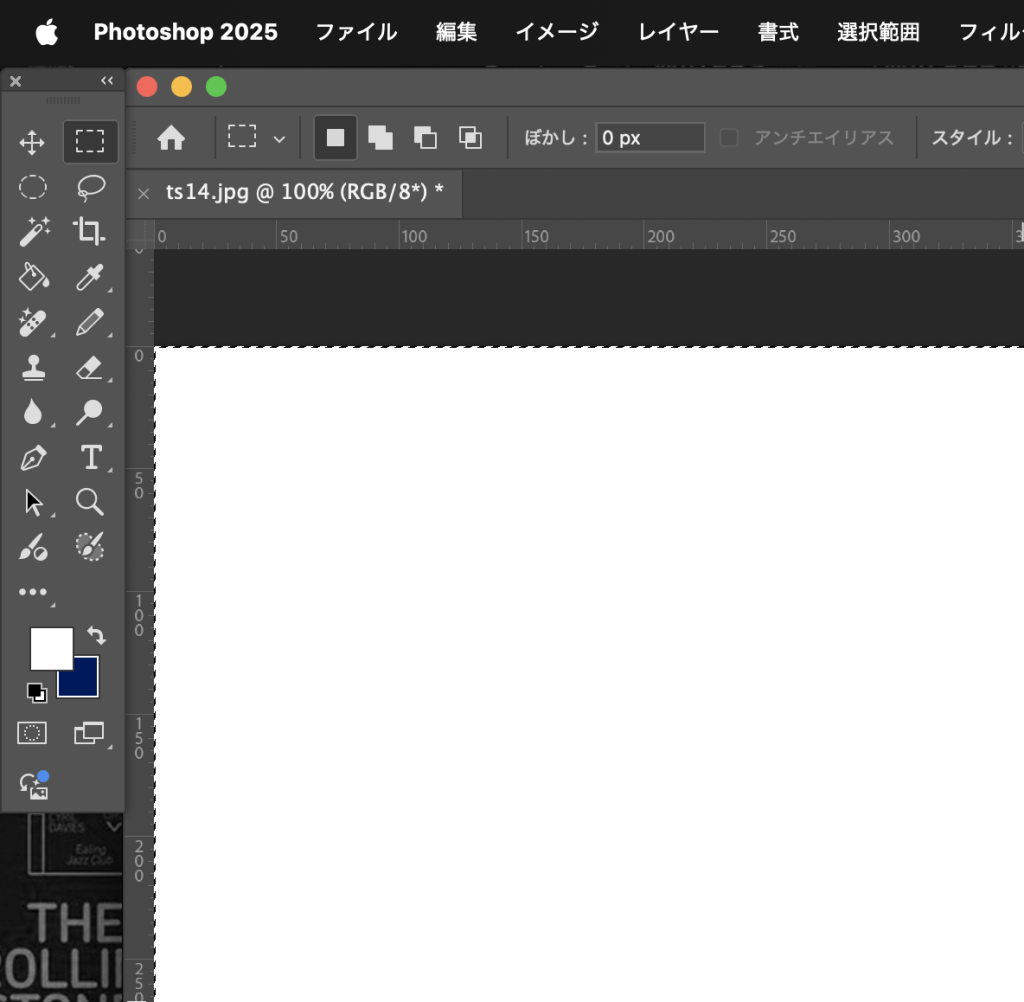Switch to the ts14.jpg document tab
Image resolution: width=1024 pixels, height=1002 pixels.
pos(304,193)
